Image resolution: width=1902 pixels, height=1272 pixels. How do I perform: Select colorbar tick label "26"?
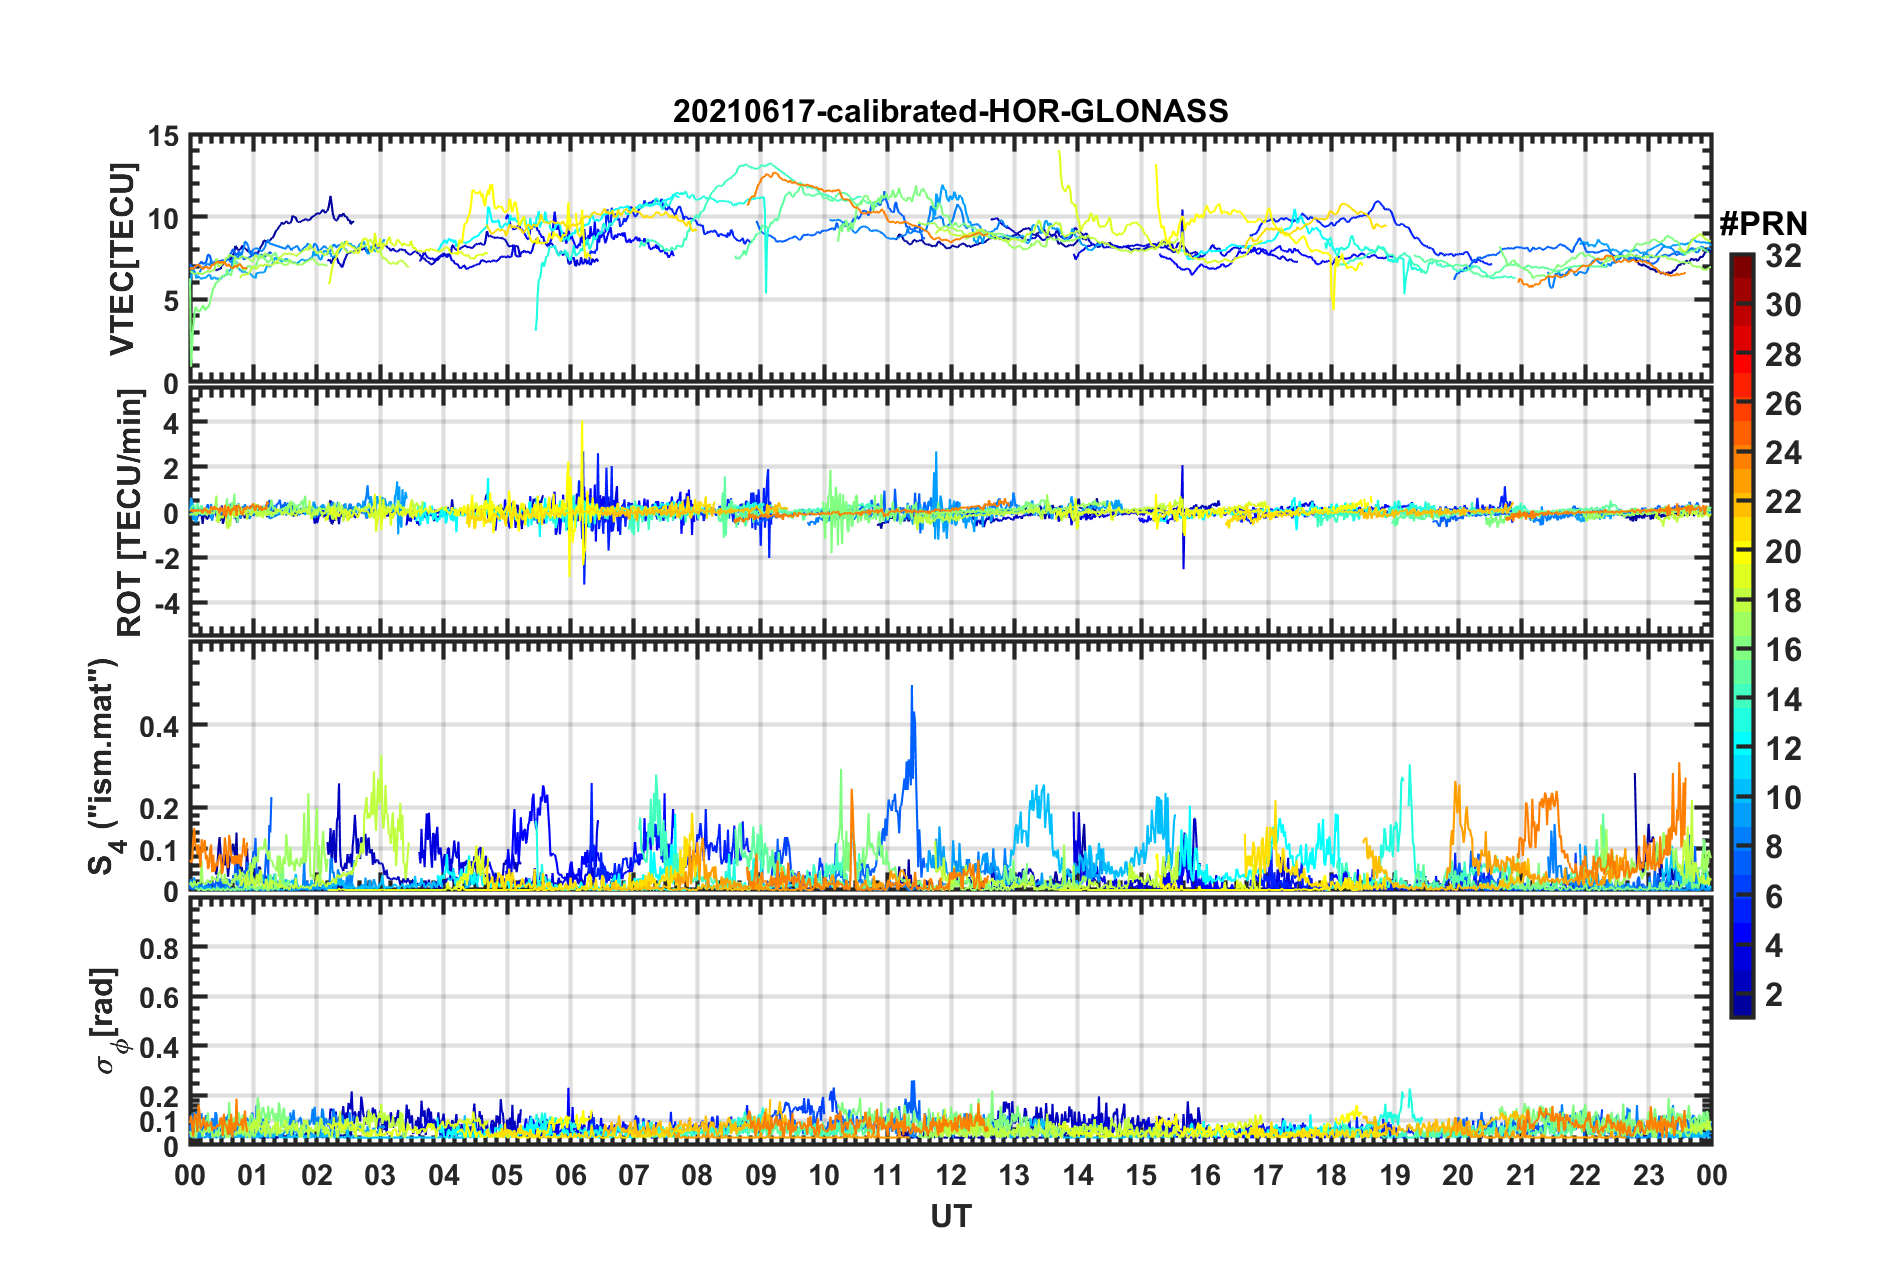coord(1783,404)
